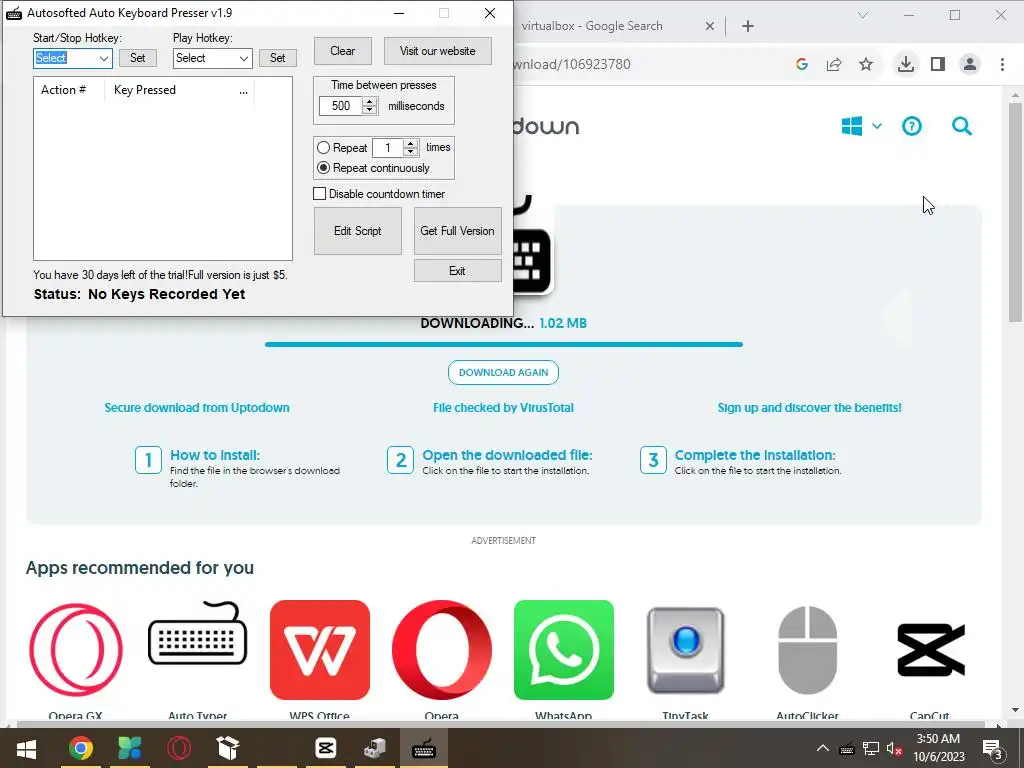Screen dimensions: 1024x768
Task: Click File checked by VirusTotal link
Action: pos(504,408)
